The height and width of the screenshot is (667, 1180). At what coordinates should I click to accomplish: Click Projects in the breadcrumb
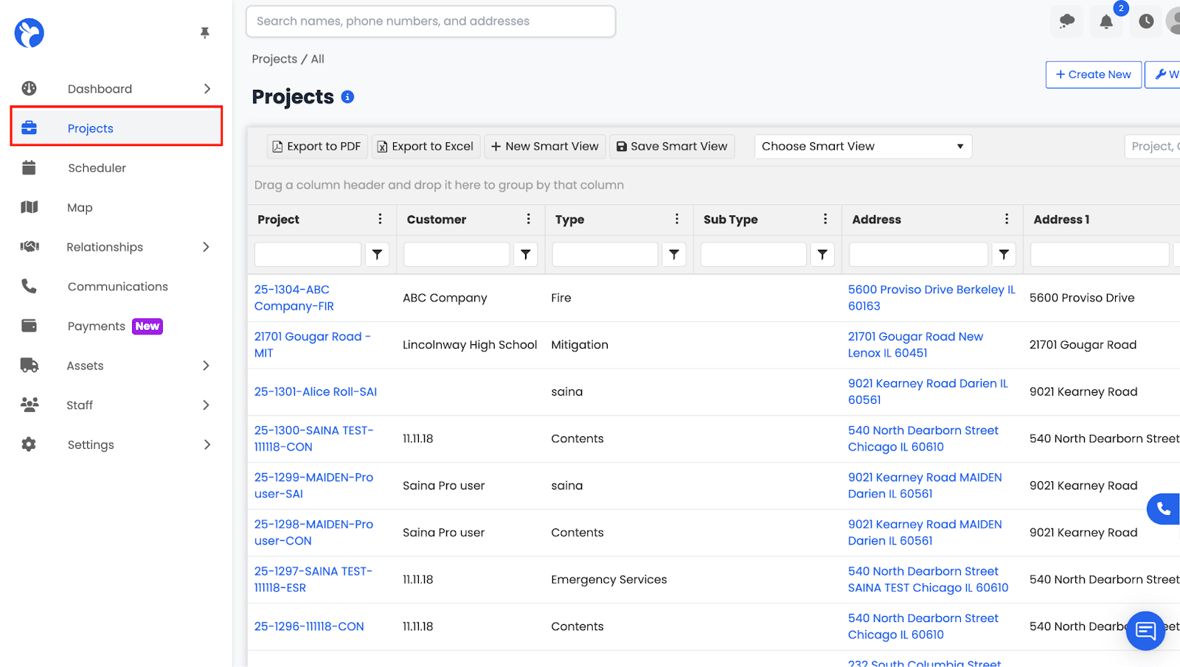click(275, 59)
